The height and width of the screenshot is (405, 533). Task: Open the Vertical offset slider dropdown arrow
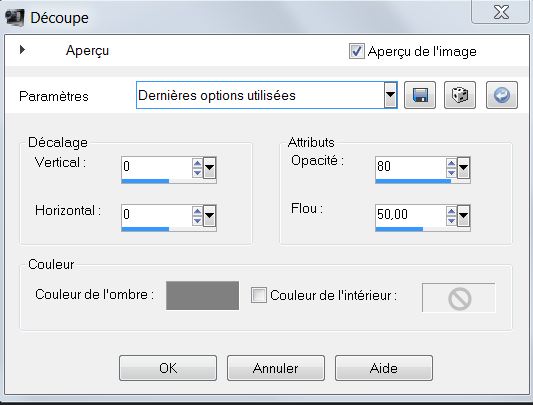click(x=209, y=167)
